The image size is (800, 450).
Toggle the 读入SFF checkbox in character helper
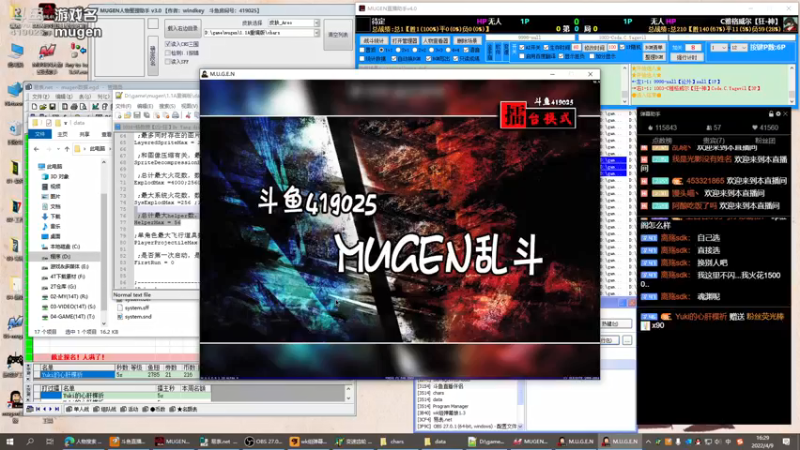tap(168, 62)
